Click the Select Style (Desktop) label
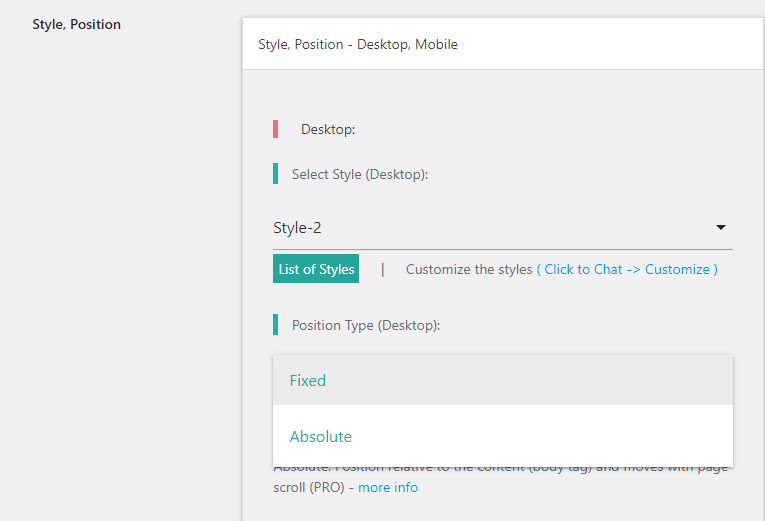Screen dimensions: 765x521 [x=360, y=174]
